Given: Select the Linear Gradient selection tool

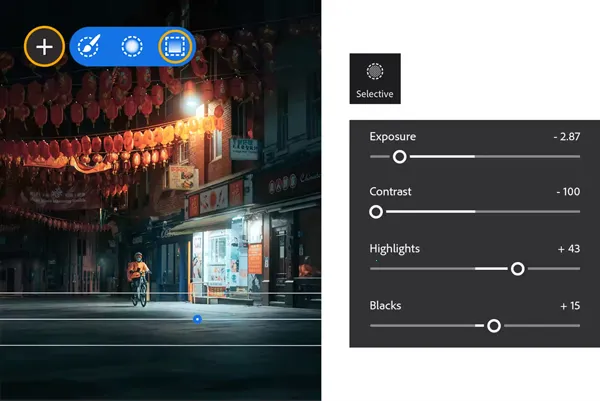Looking at the screenshot, I should point(175,46).
